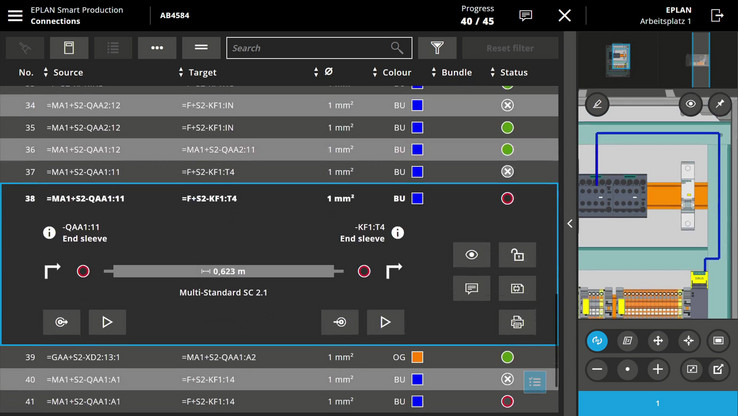Toggle the eye button in connection 38 panel
The image size is (738, 416).
pos(471,255)
